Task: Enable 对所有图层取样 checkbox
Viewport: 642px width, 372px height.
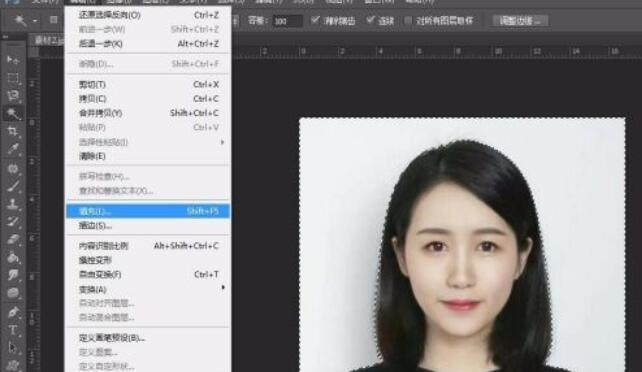Action: tap(408, 20)
